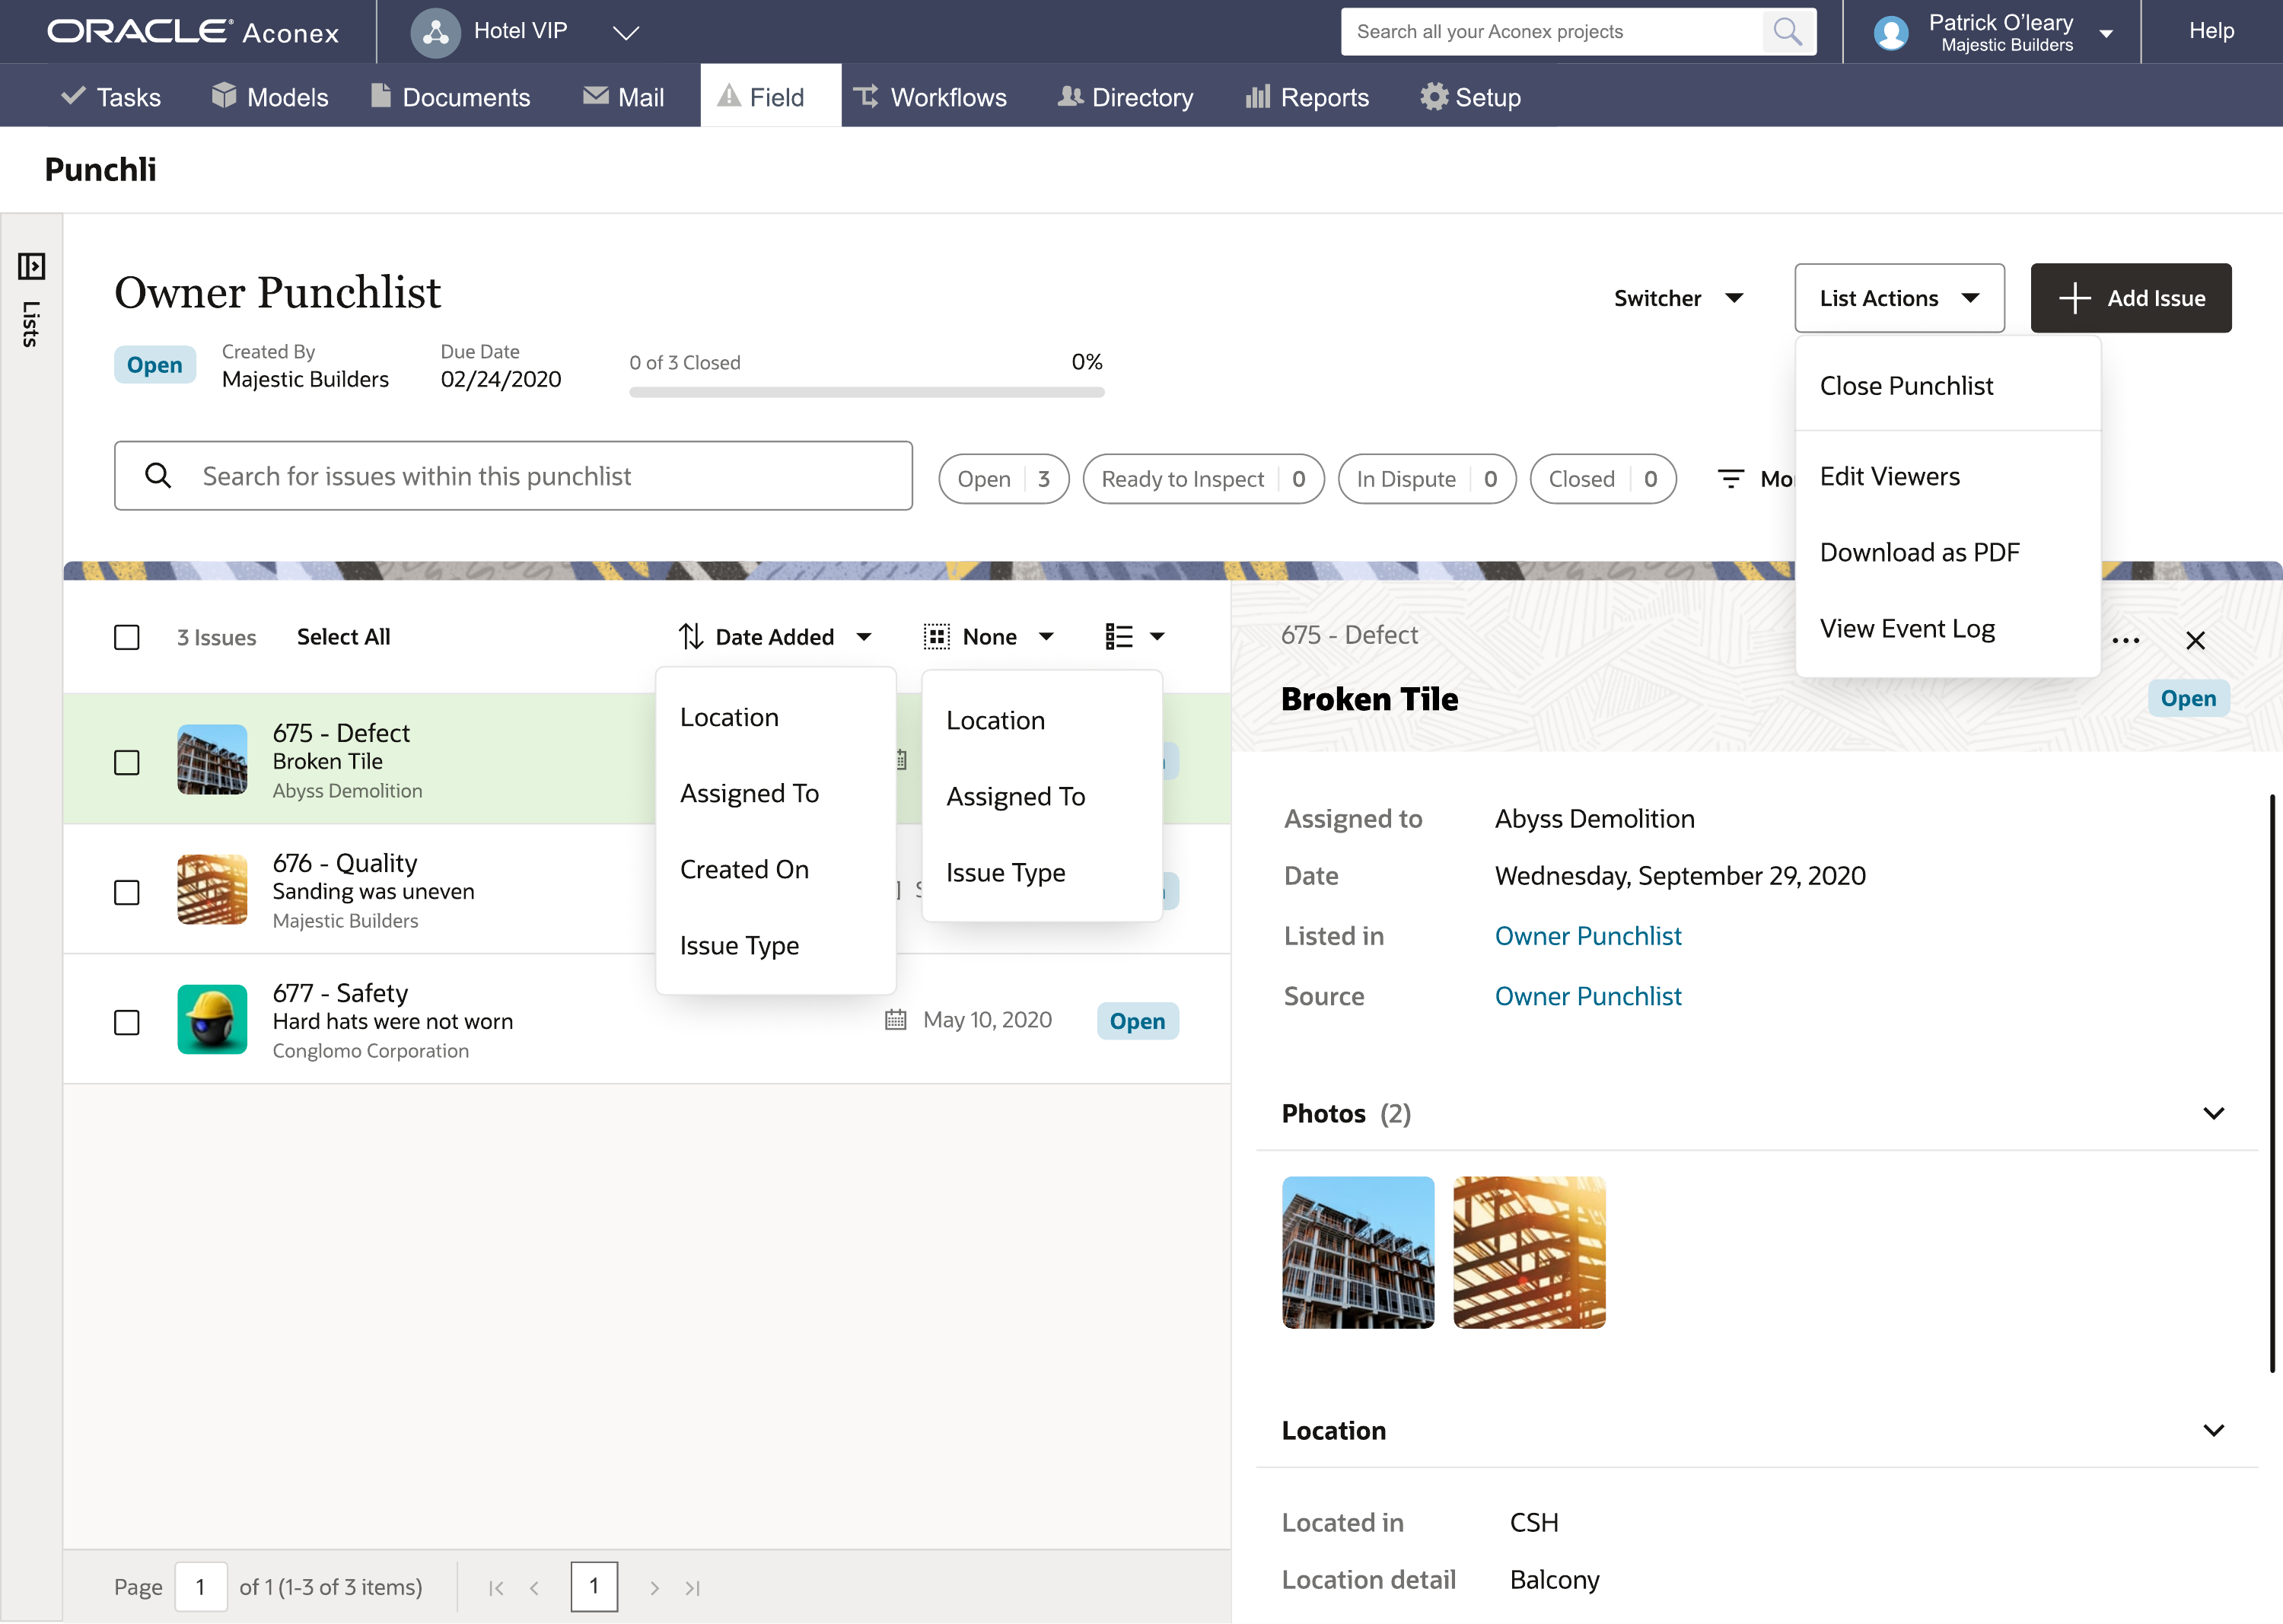Screen dimensions: 2283x1624
Task: Open the Documents navigation item
Action: click(x=450, y=97)
